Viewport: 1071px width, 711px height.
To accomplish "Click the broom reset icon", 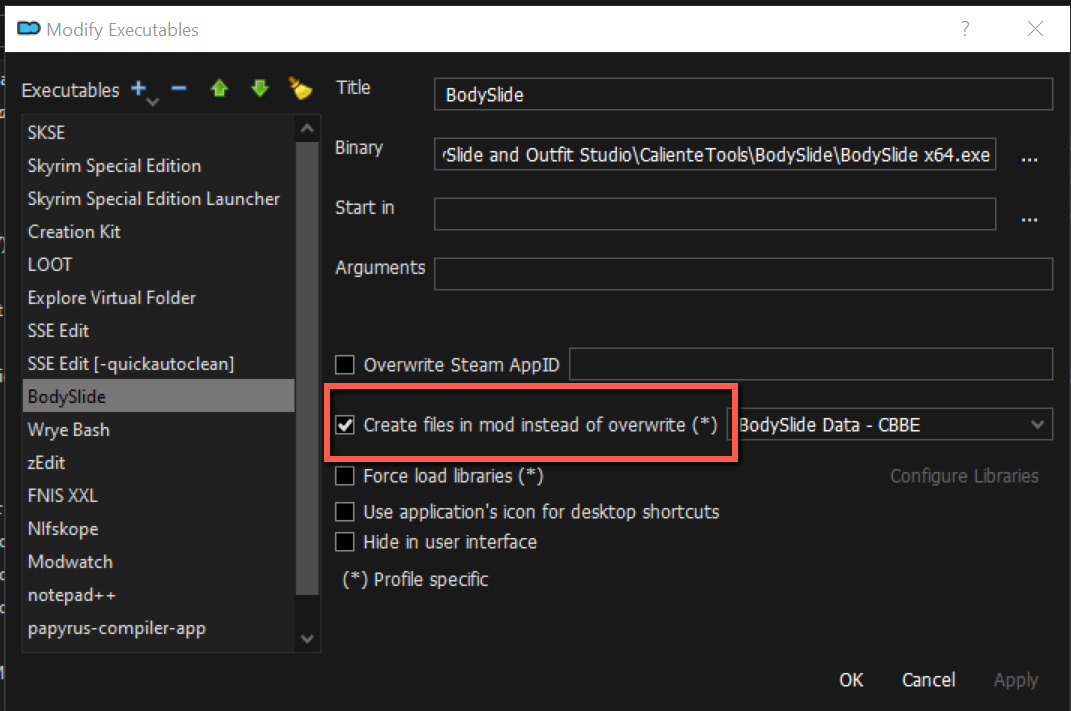I will point(300,88).
